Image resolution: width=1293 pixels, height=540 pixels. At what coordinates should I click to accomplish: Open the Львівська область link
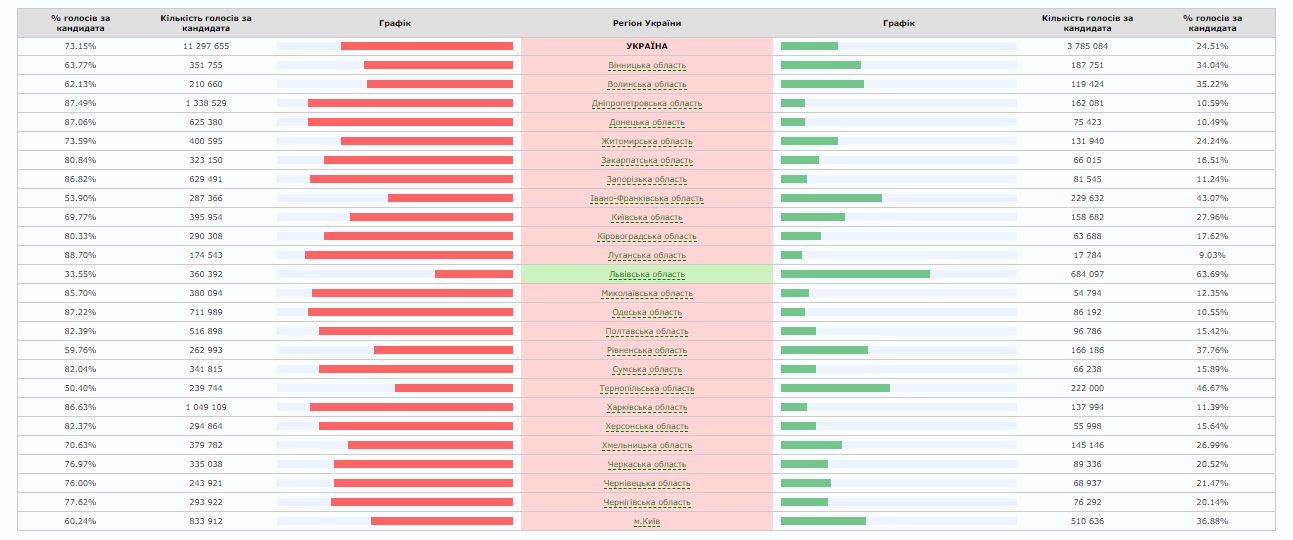[x=647, y=275]
